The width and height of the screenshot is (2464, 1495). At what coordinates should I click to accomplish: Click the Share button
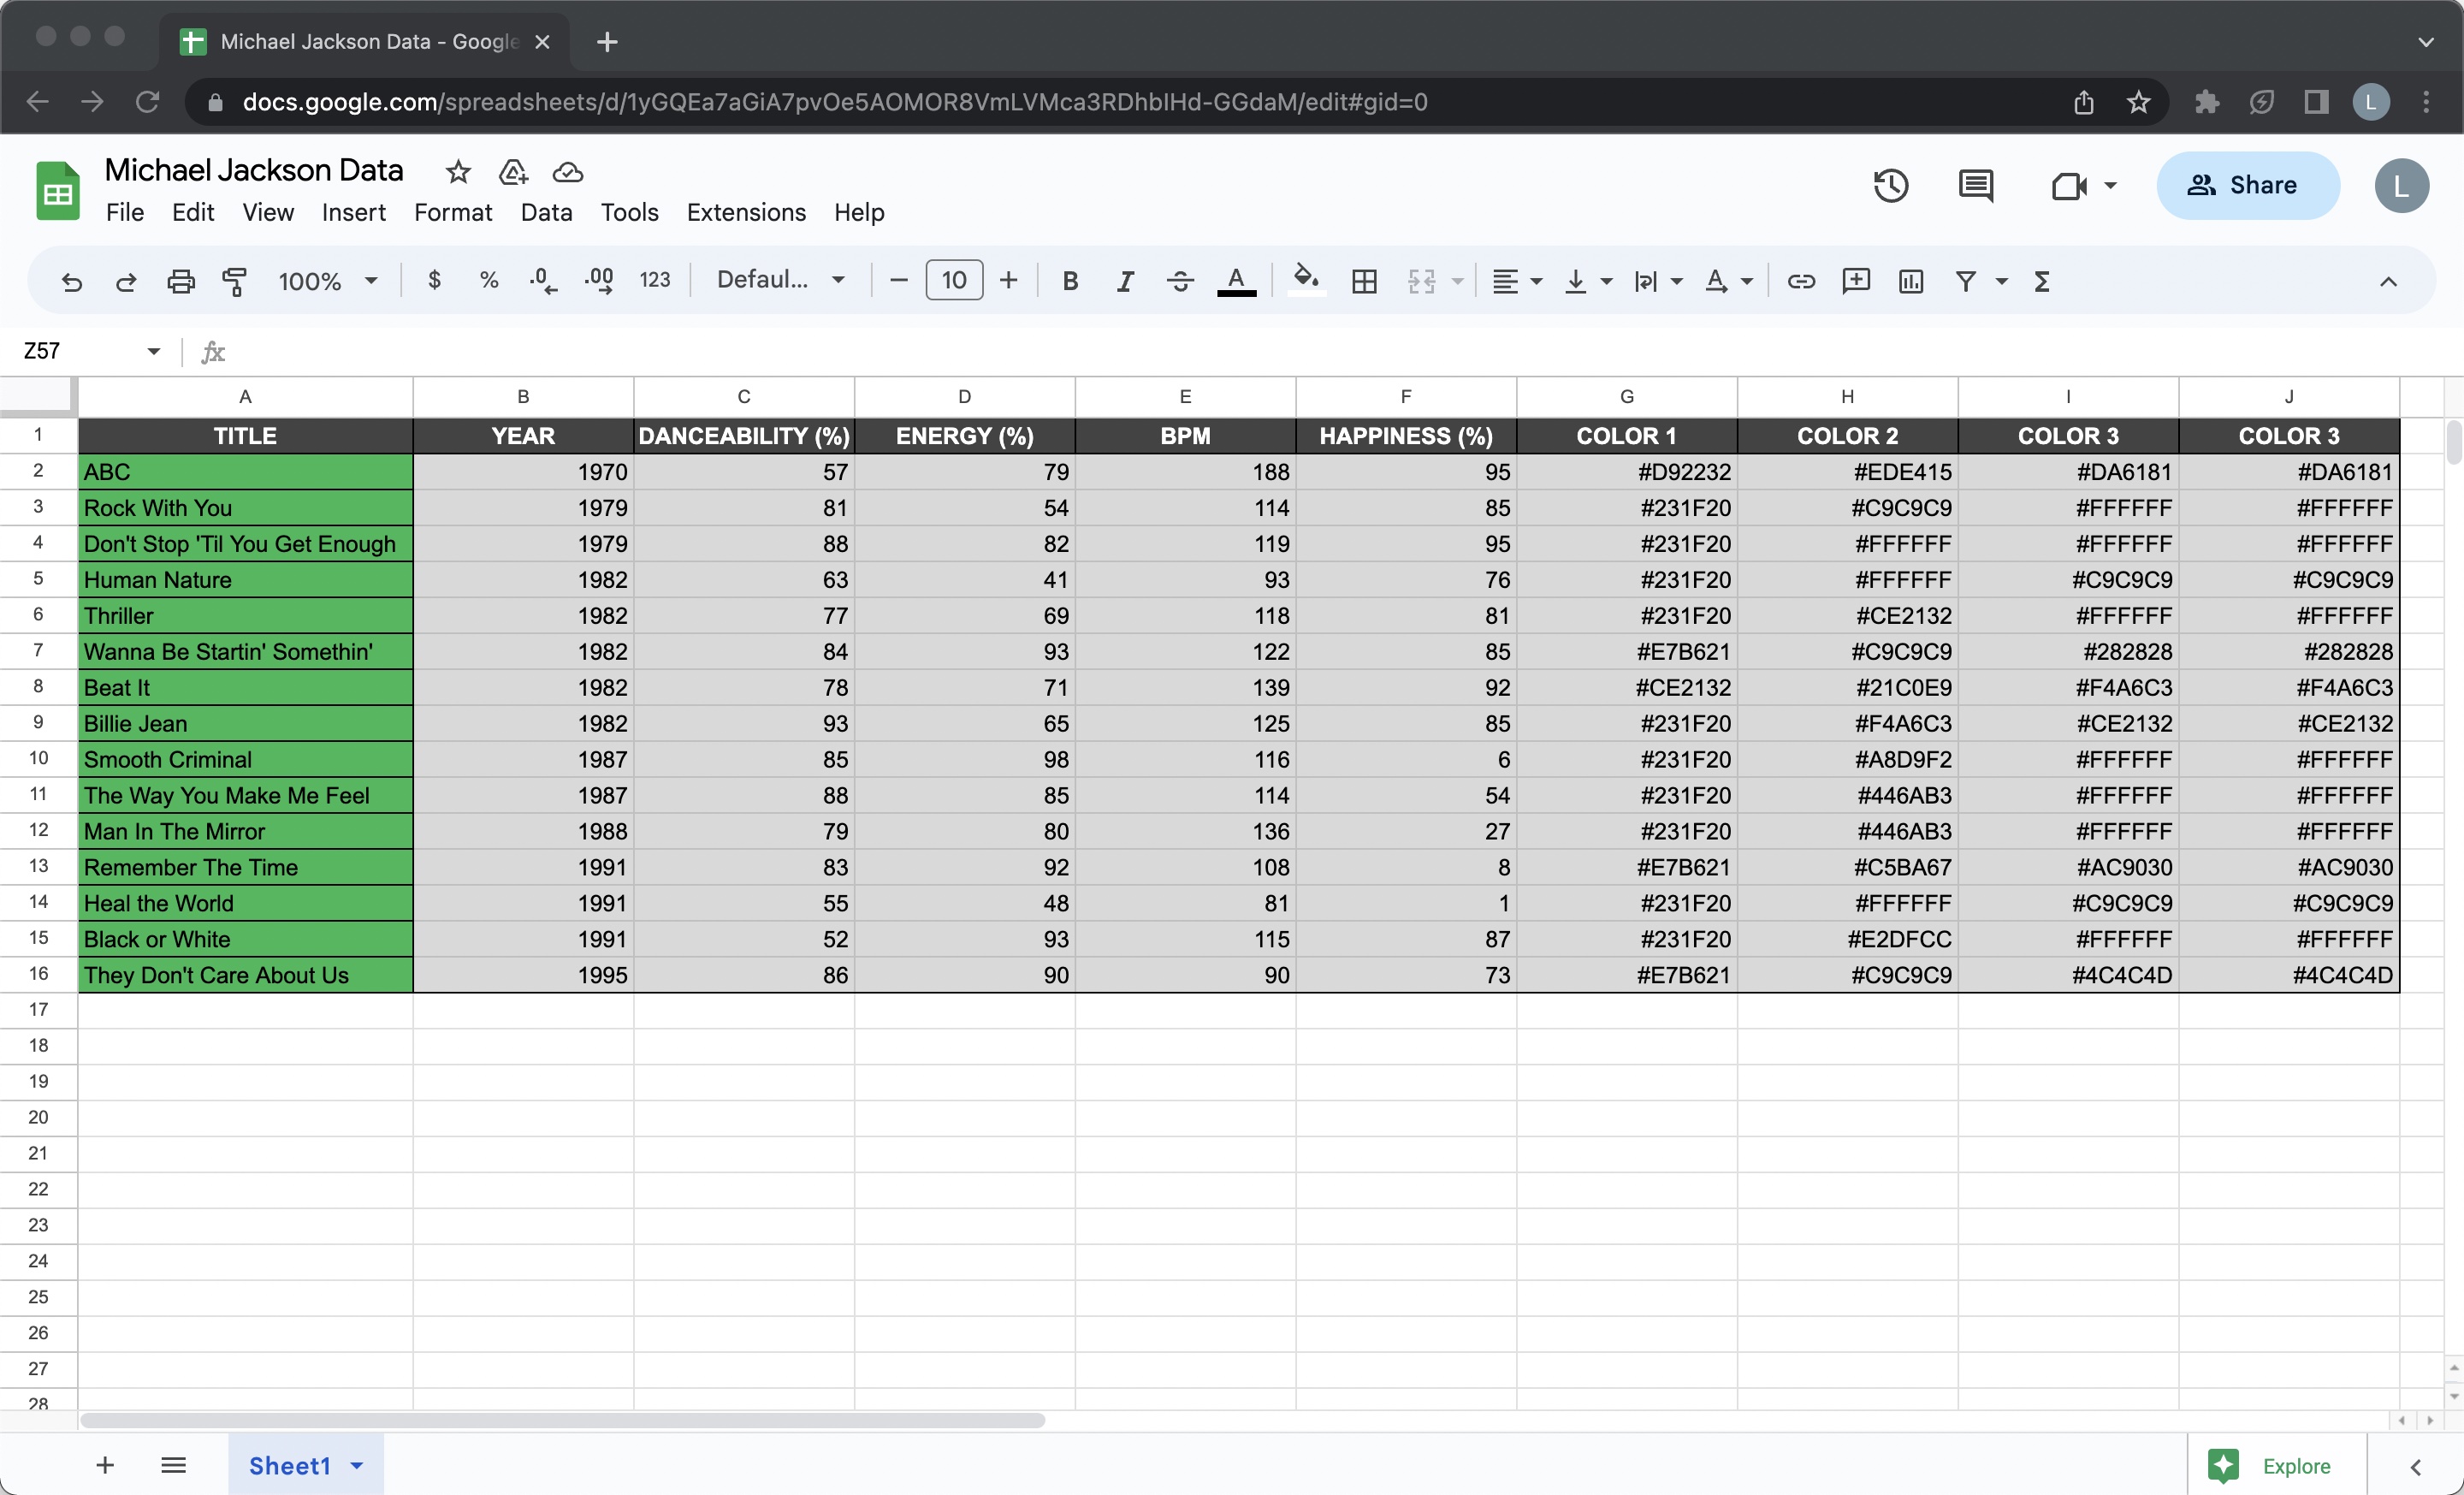(x=2247, y=185)
